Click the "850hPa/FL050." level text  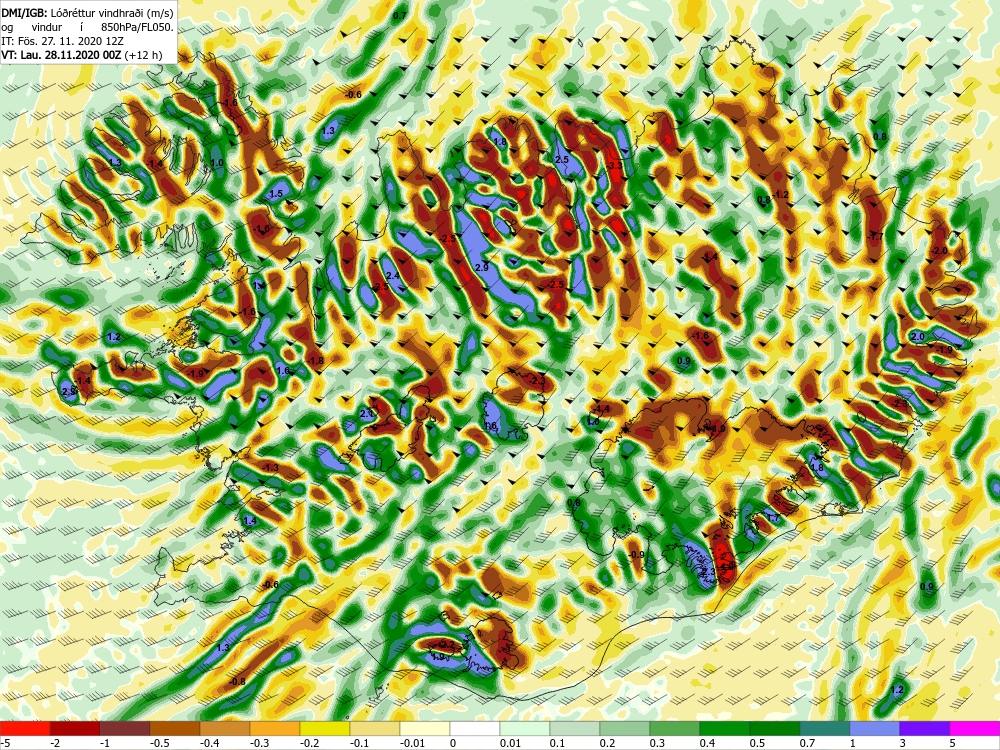pyautogui.click(x=137, y=27)
